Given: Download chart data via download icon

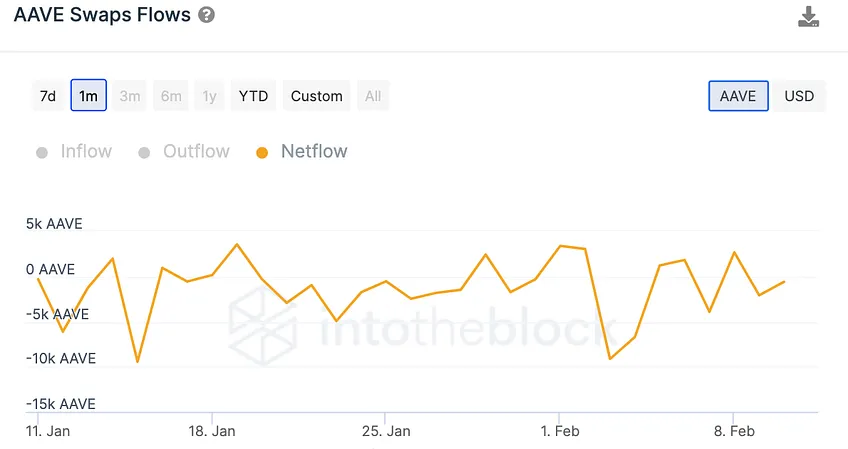Looking at the screenshot, I should coord(808,17).
